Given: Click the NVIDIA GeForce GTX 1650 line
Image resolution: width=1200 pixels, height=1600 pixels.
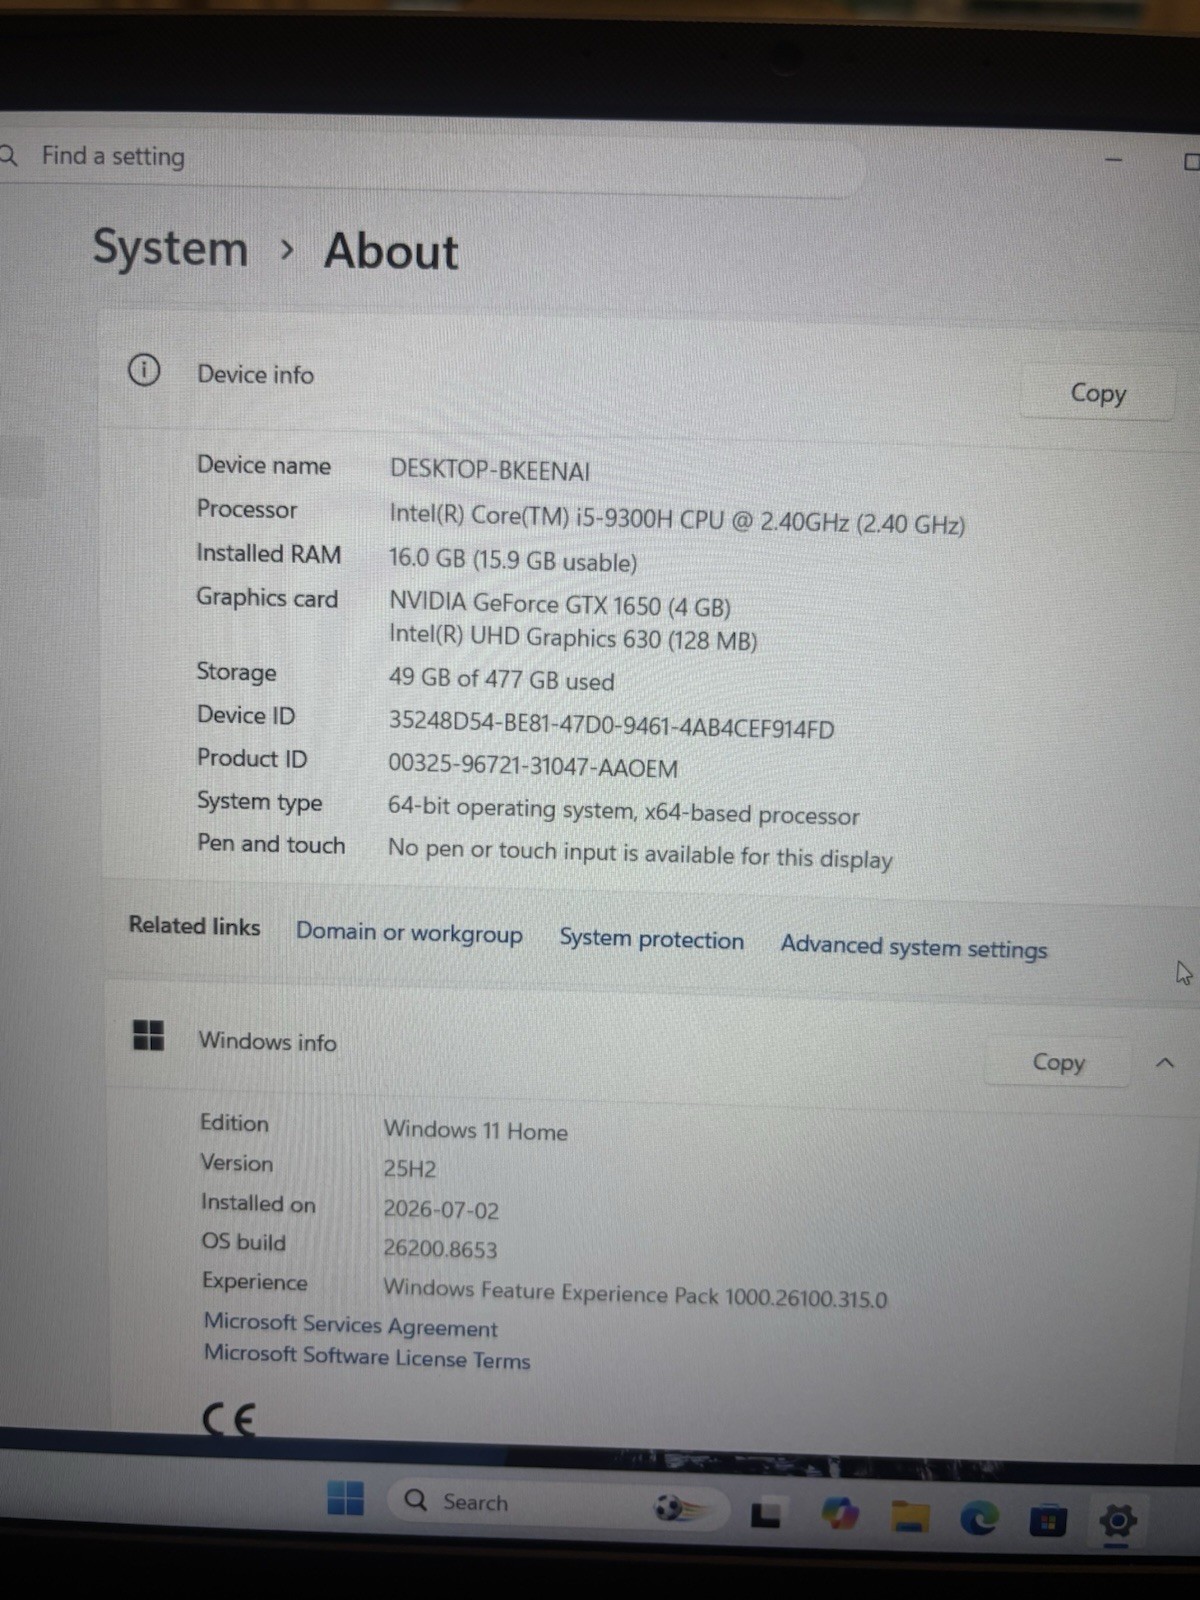Looking at the screenshot, I should [x=560, y=604].
